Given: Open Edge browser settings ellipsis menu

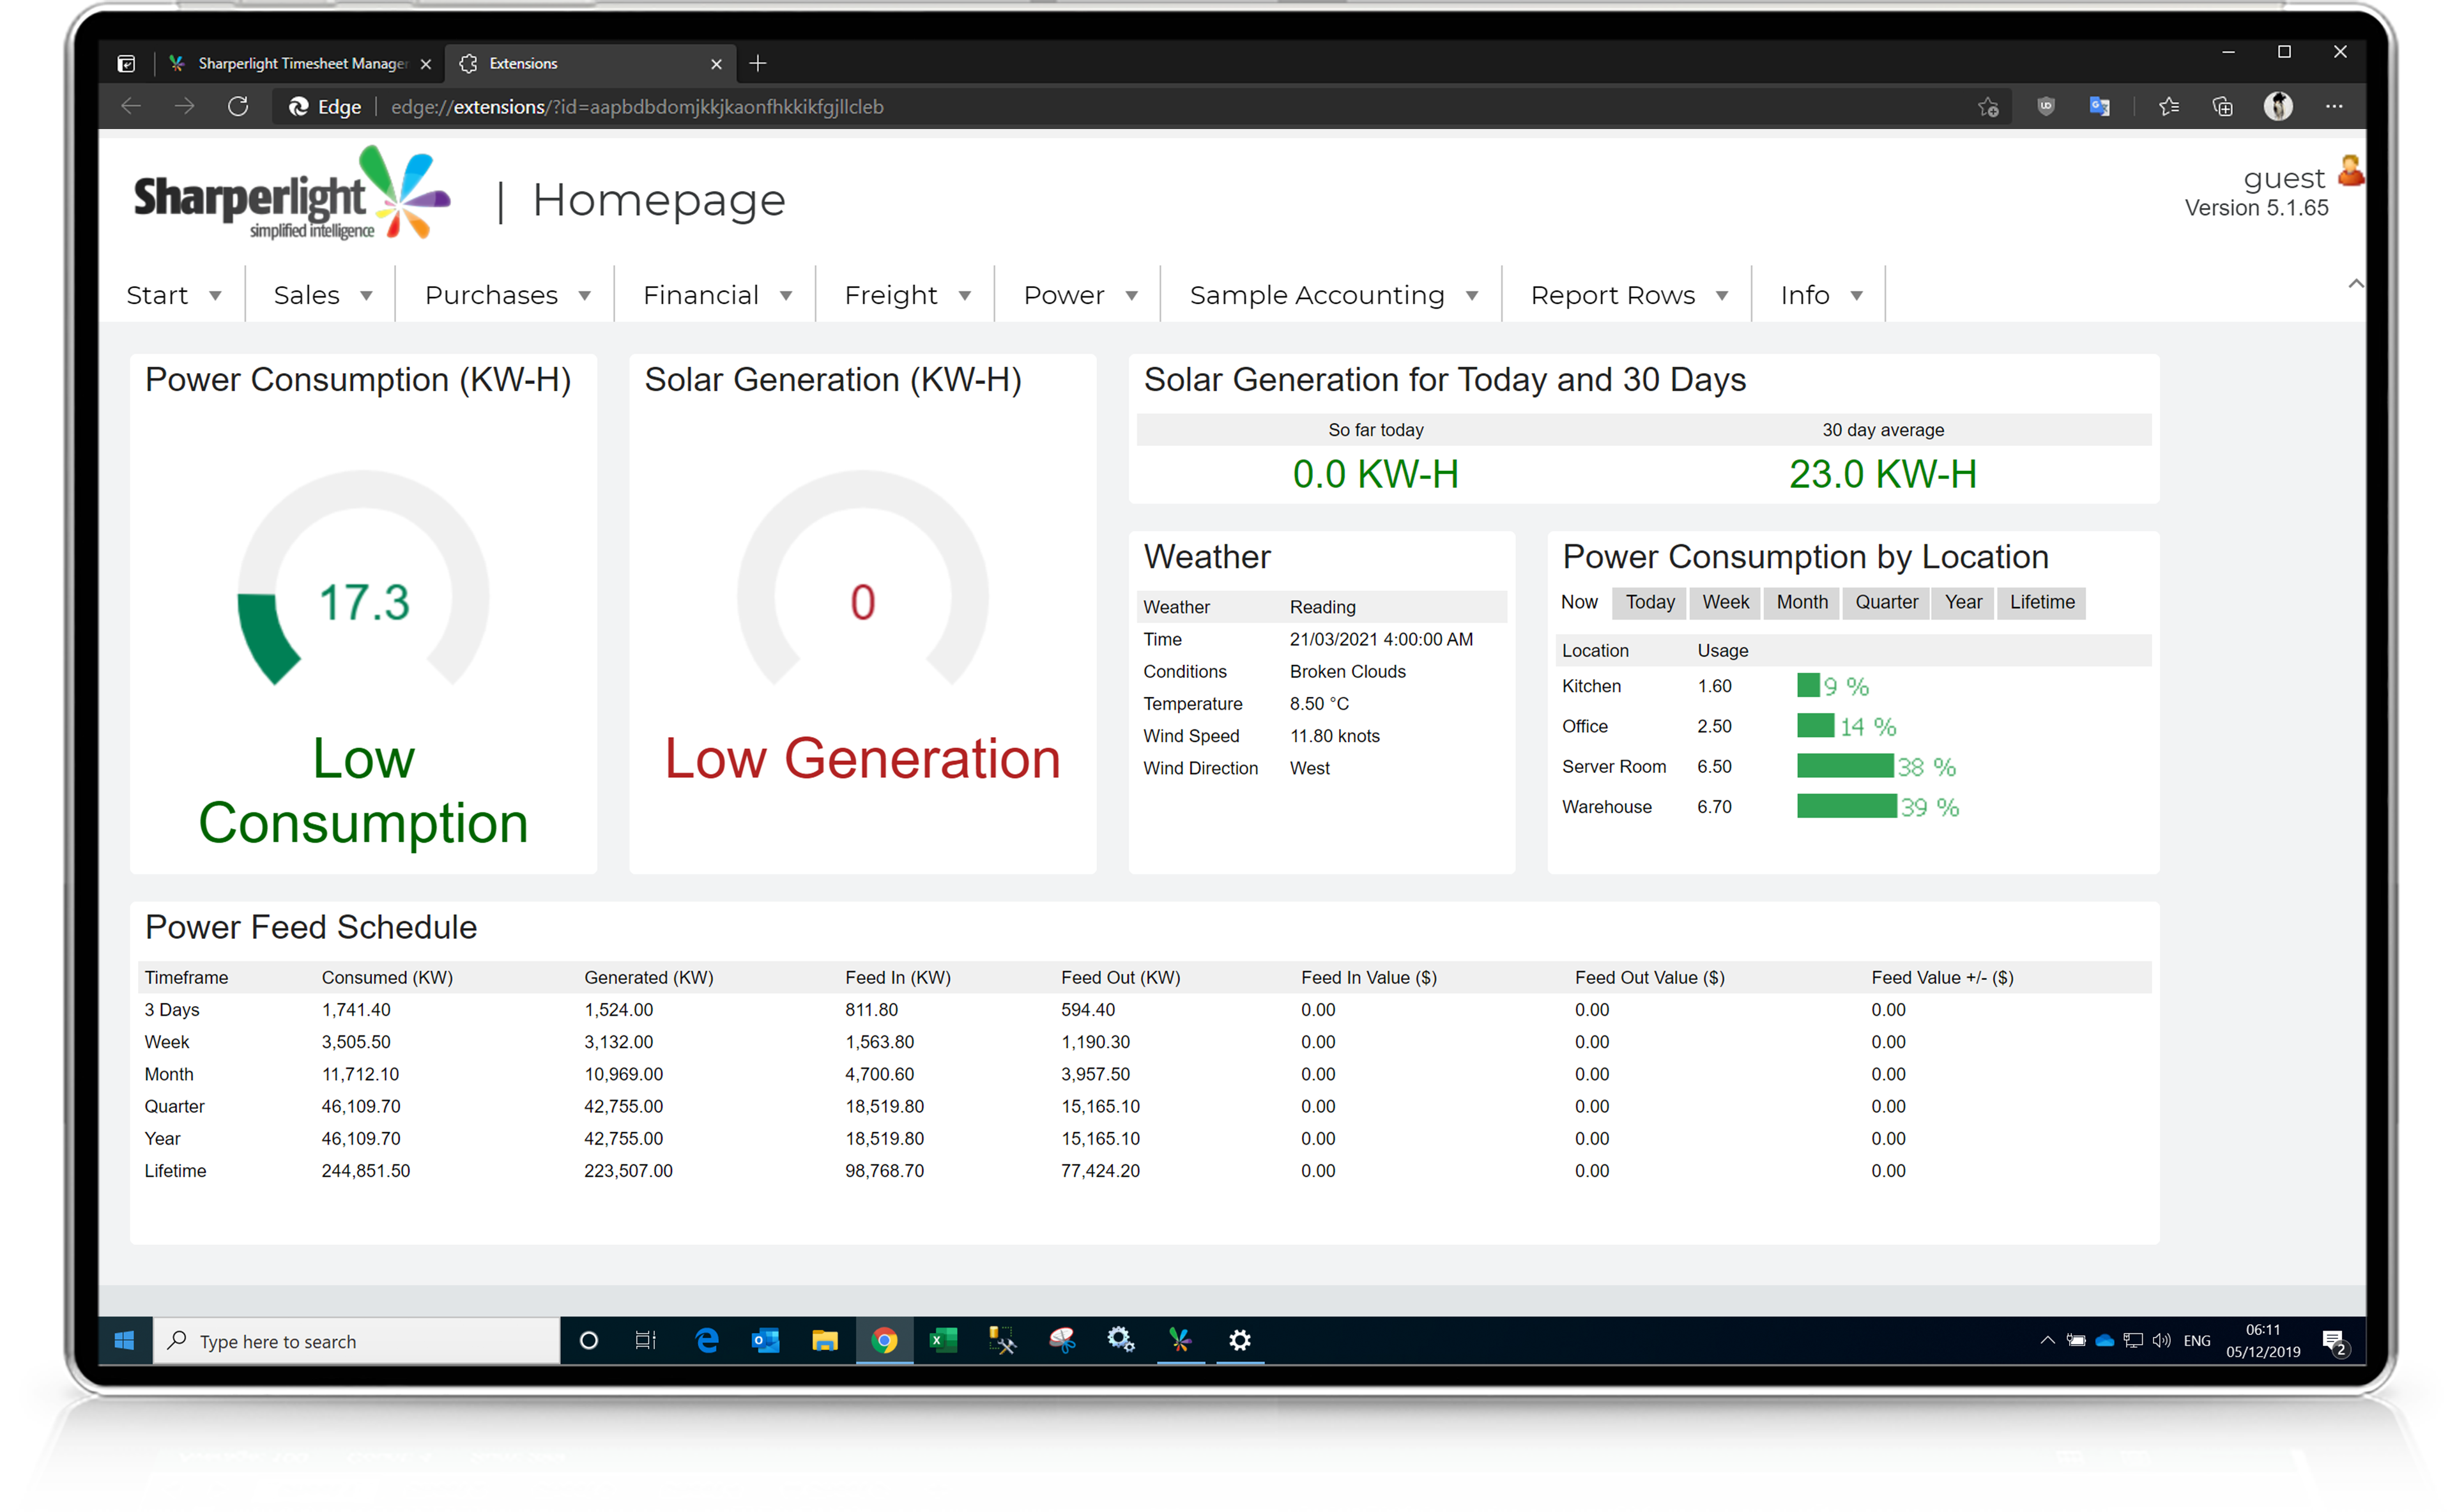Looking at the screenshot, I should coord(2333,106).
